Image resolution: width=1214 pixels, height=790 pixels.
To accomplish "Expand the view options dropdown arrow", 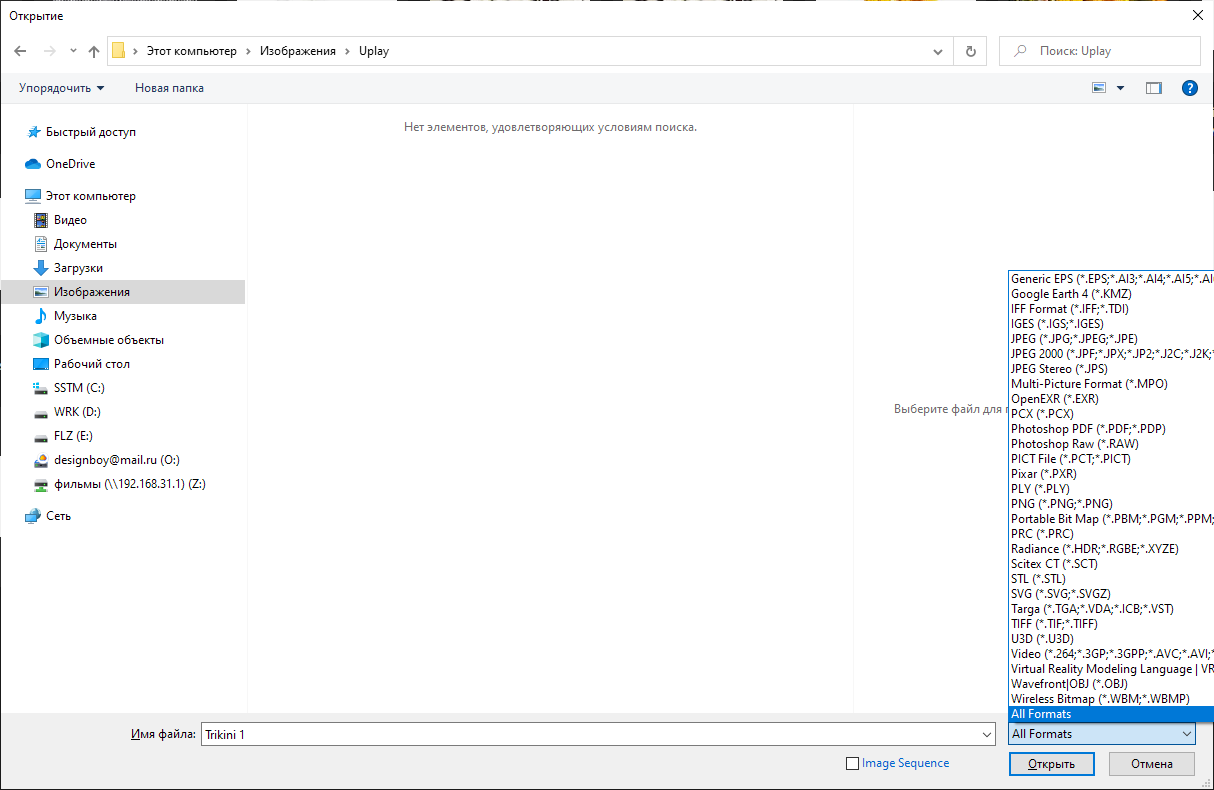I will point(1121,88).
